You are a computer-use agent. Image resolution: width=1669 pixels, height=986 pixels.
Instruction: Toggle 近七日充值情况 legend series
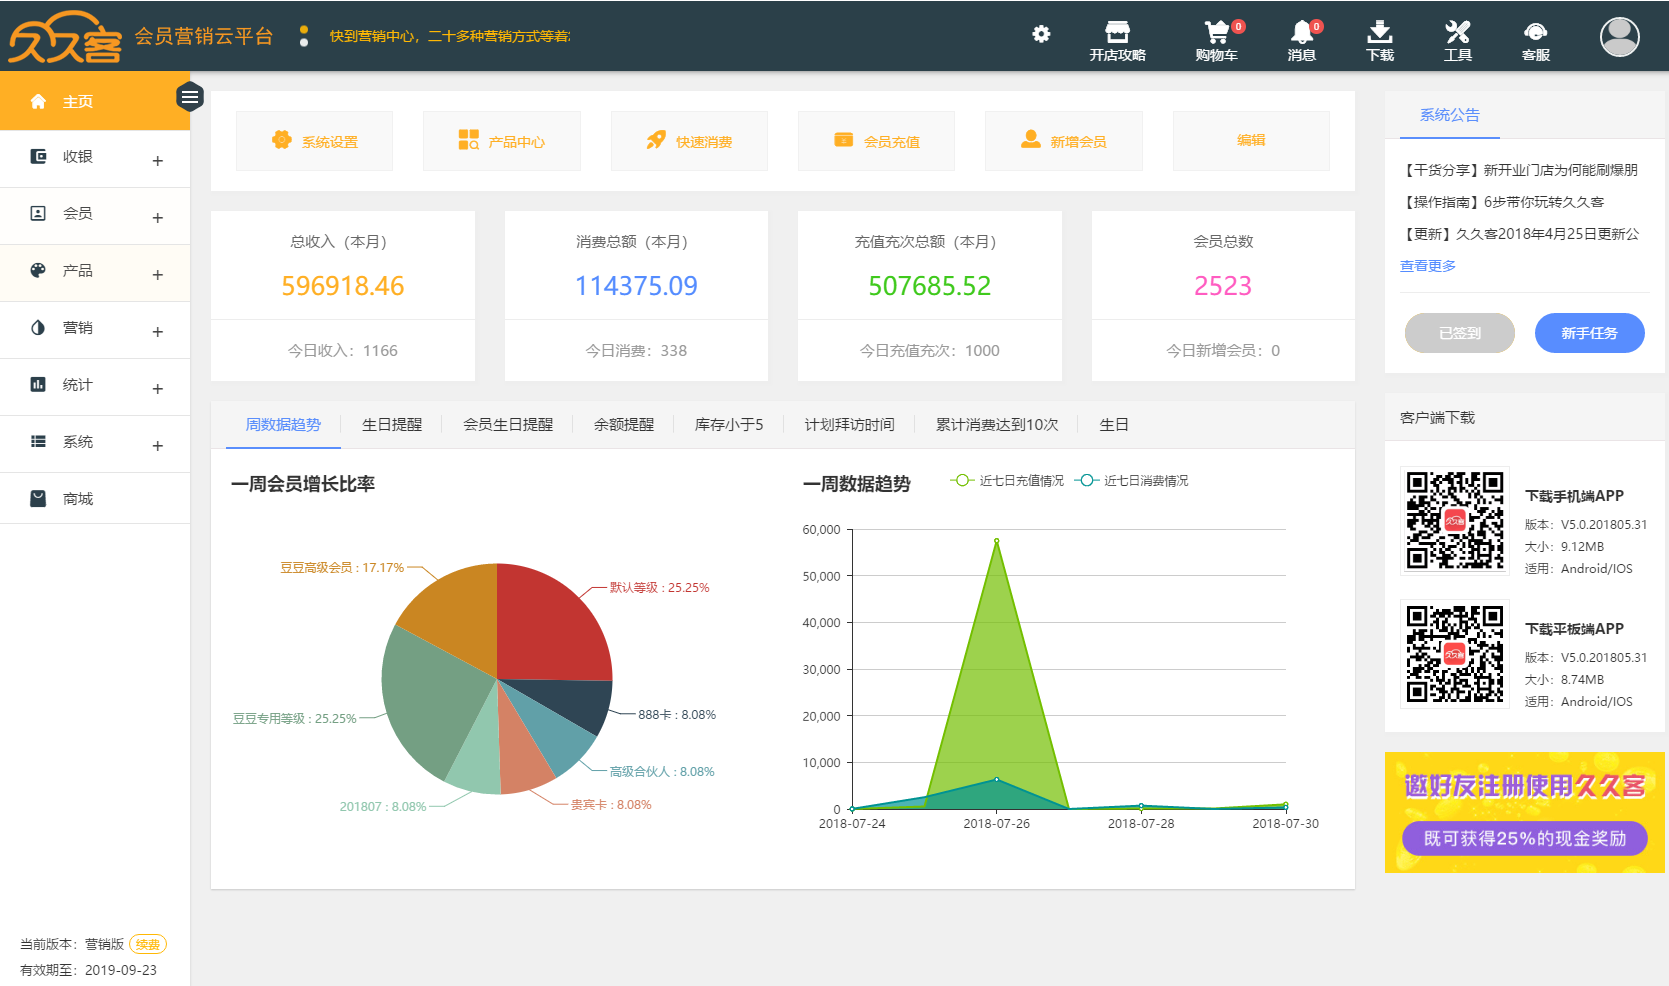point(1008,481)
